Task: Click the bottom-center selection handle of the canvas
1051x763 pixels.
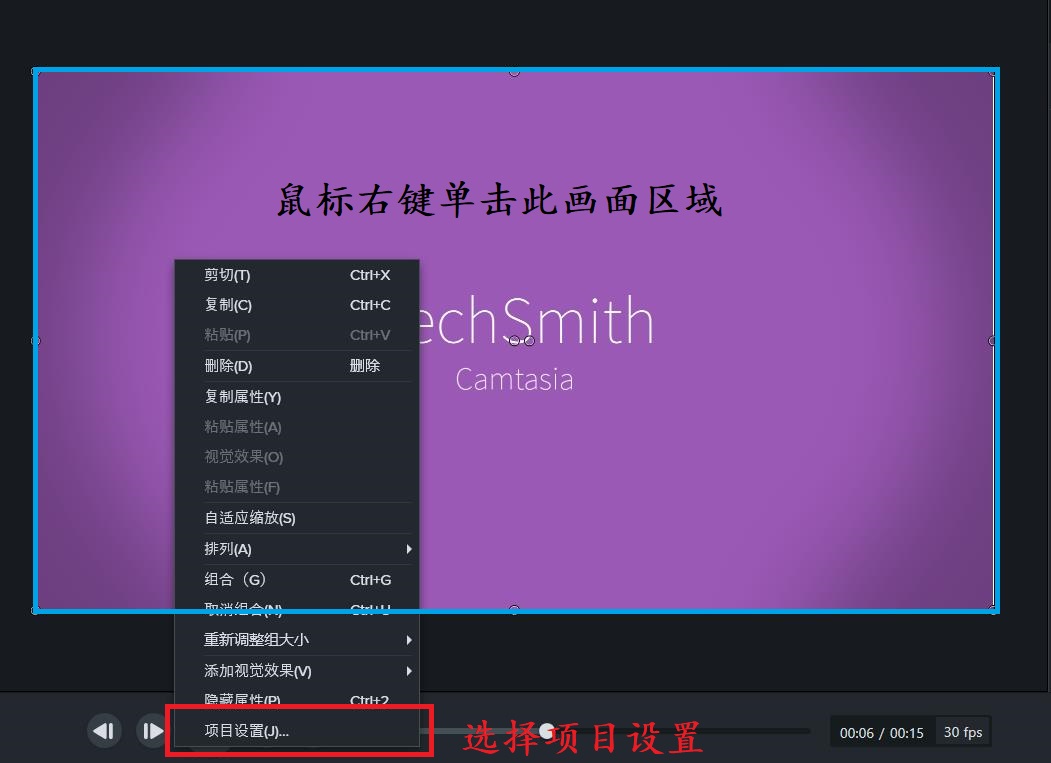Action: (515, 609)
